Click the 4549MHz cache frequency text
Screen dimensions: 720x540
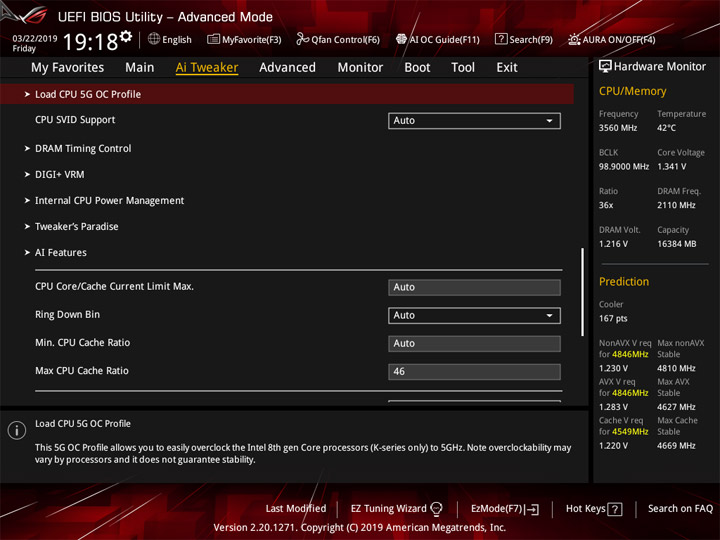(630, 432)
